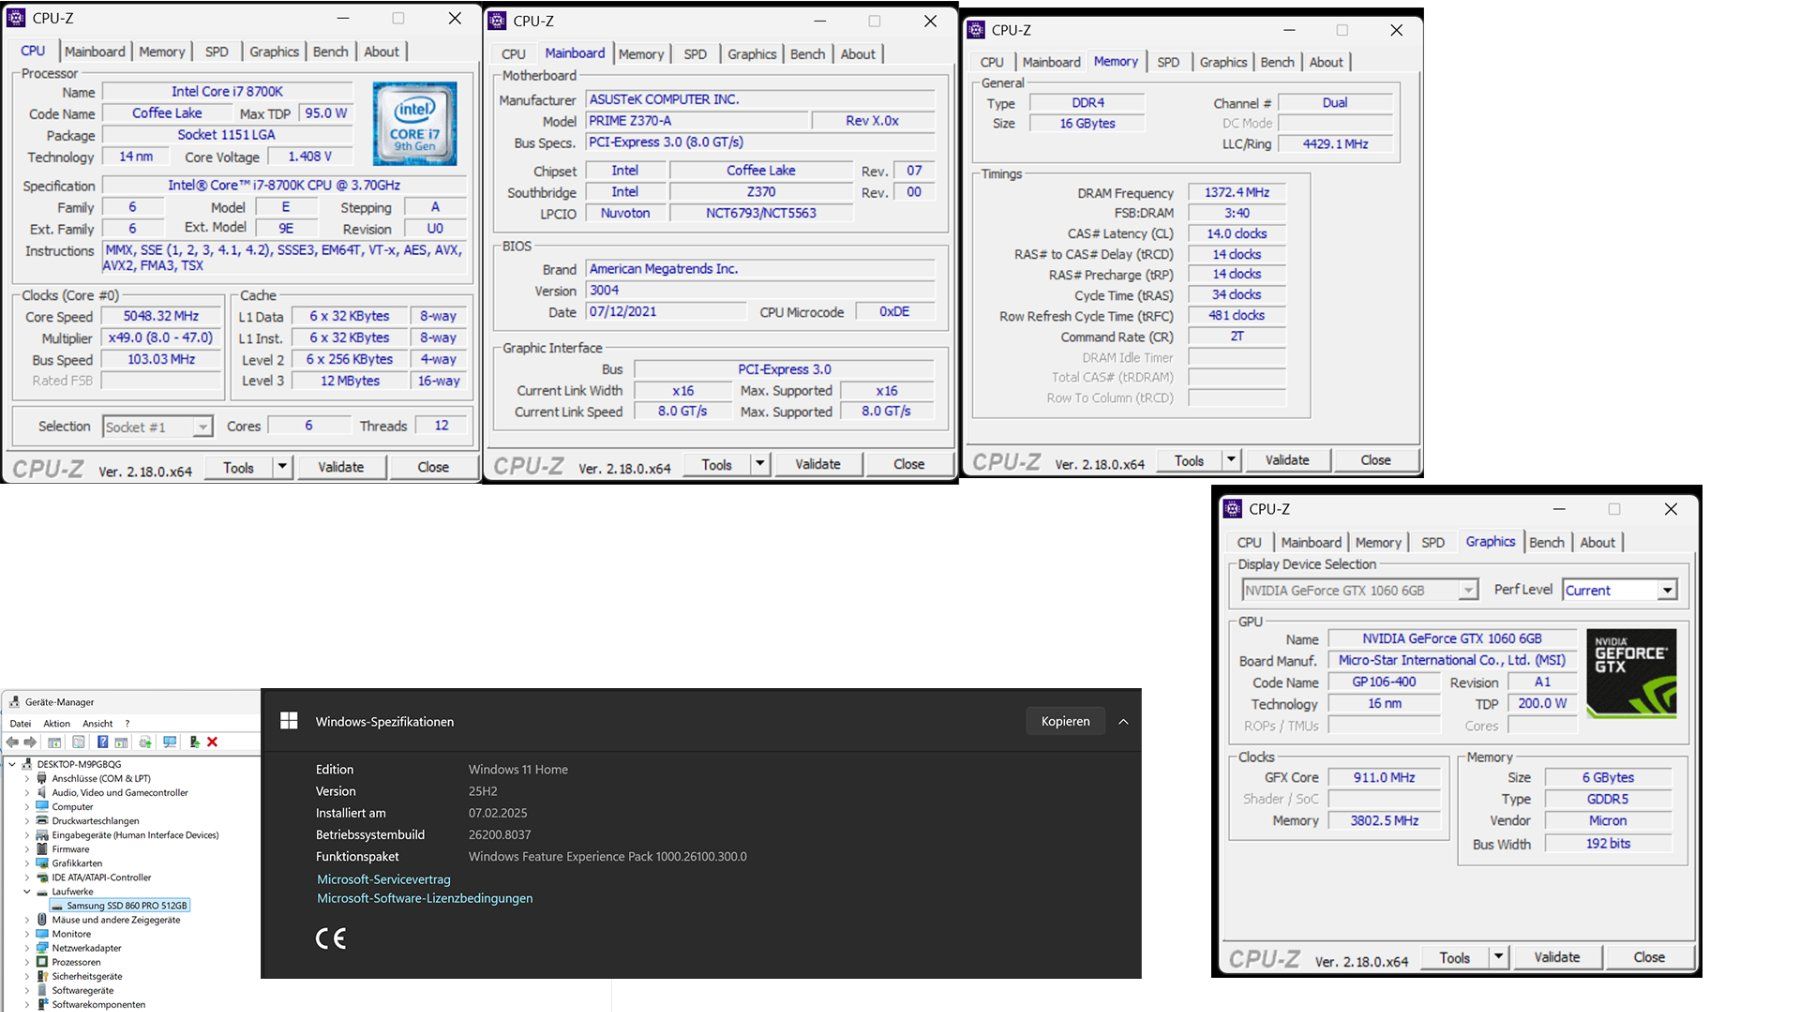This screenshot has width=1800, height=1012.
Task: Click Mäuse und andere Zeigegeräte mouse icon
Action: click(42, 919)
